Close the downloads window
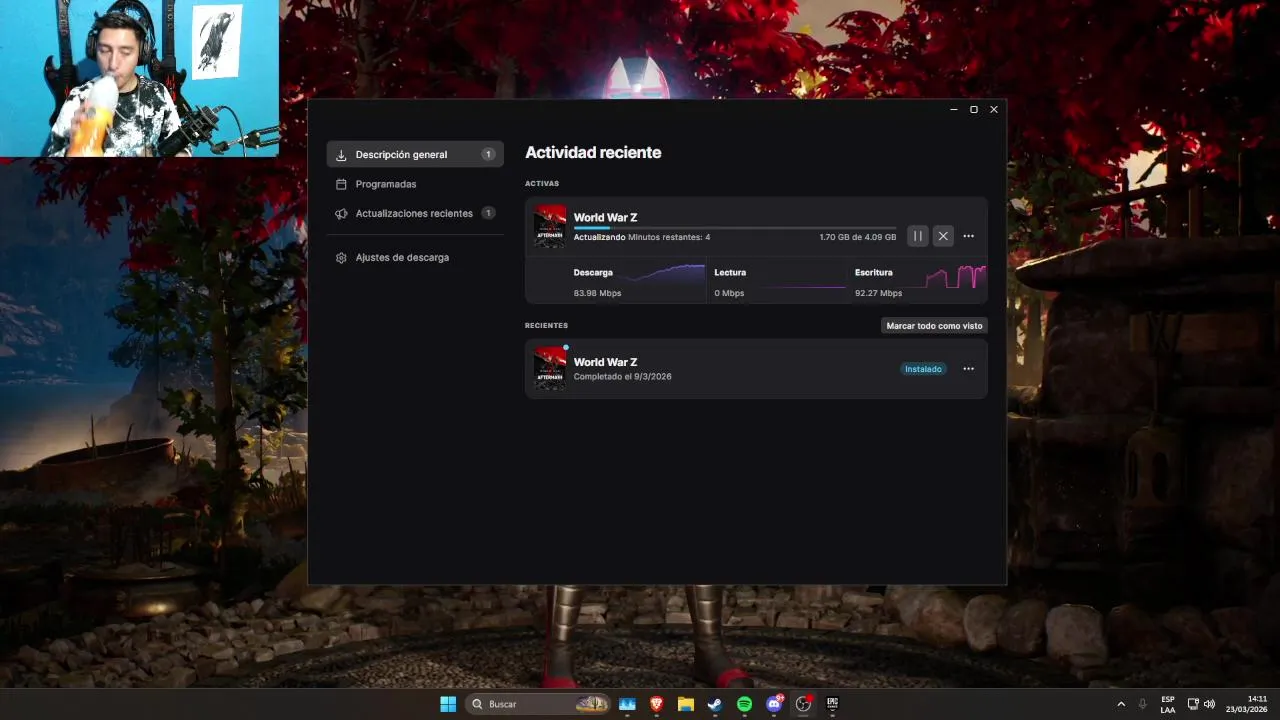 pyautogui.click(x=994, y=109)
